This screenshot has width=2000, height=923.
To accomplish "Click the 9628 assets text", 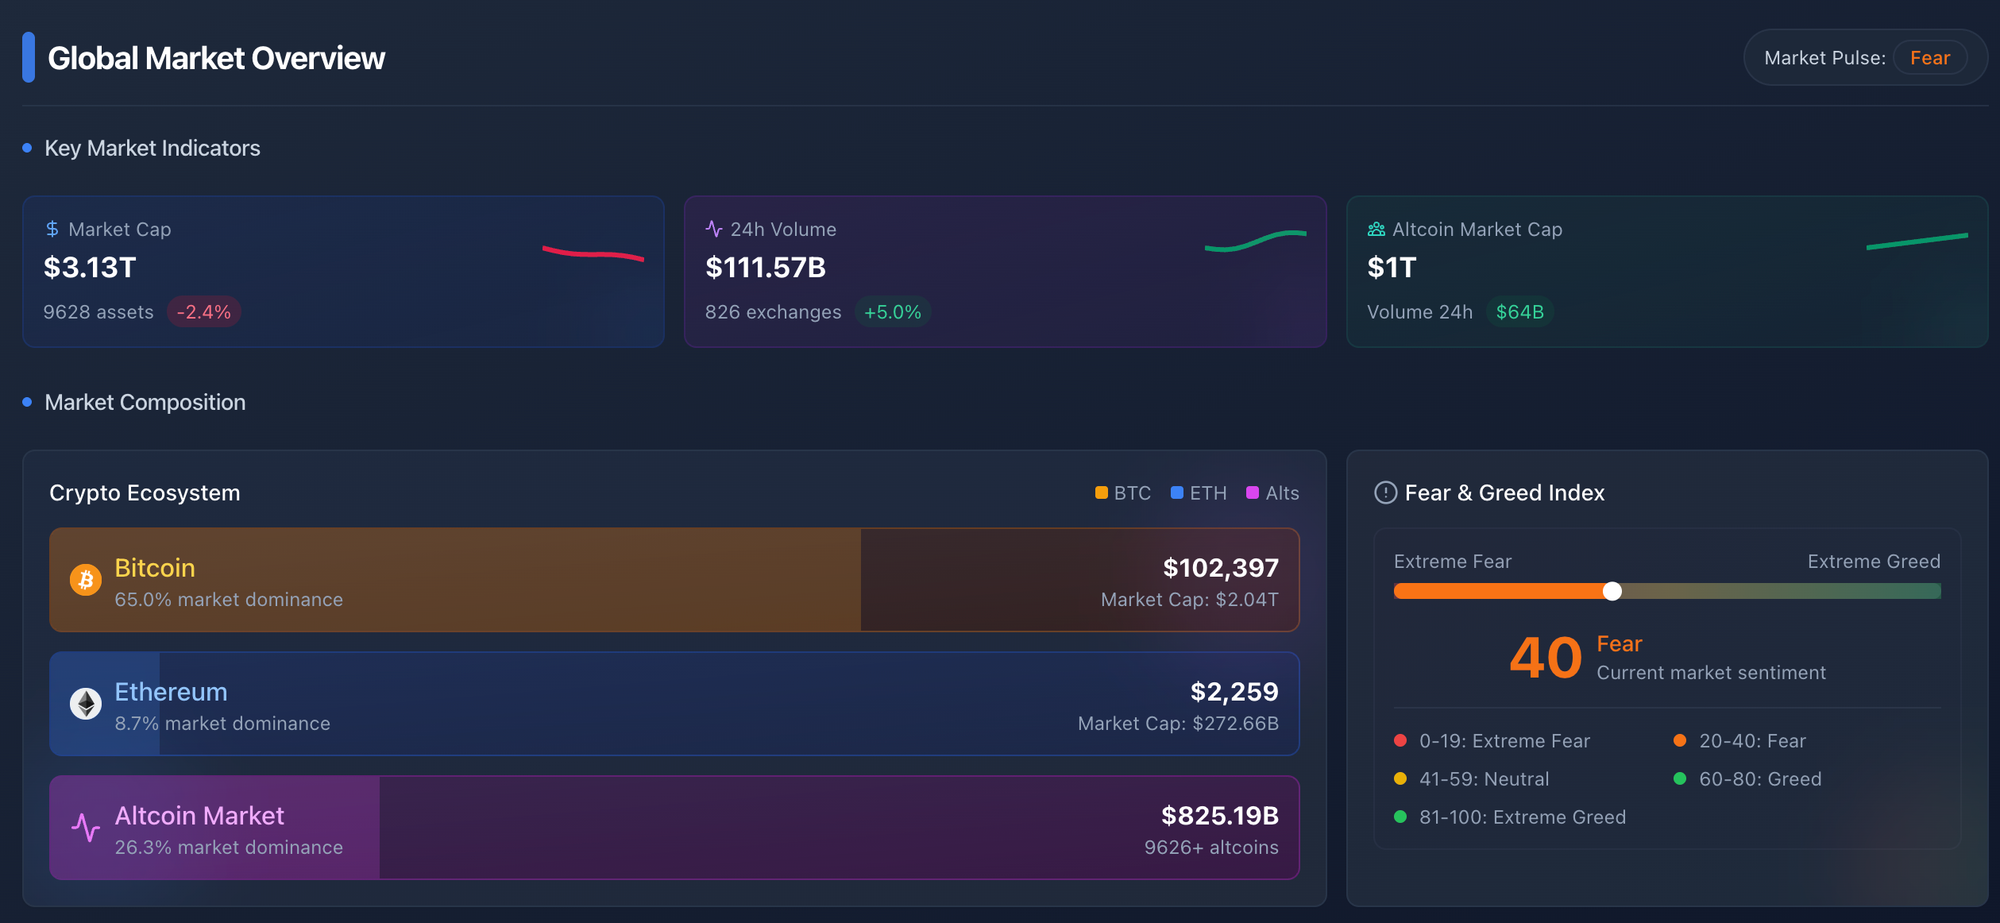I will tap(98, 312).
